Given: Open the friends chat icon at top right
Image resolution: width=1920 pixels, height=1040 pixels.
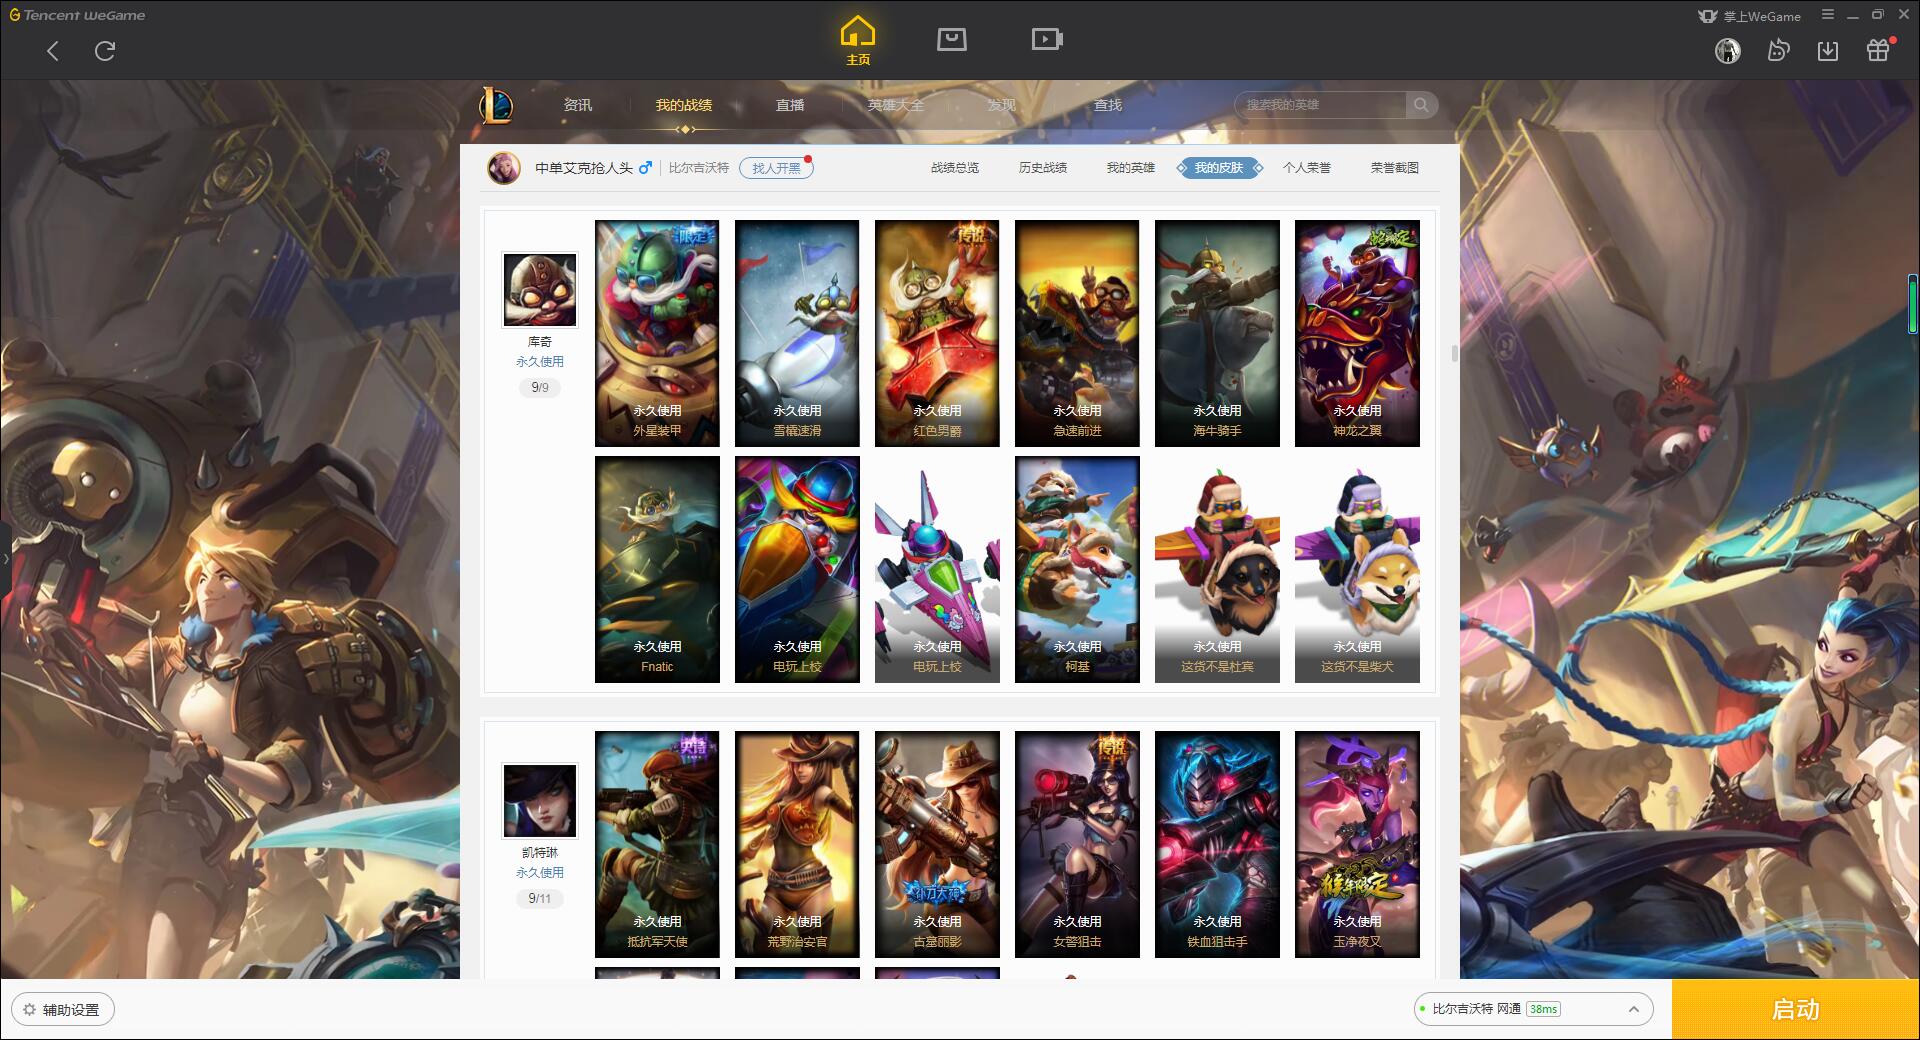Looking at the screenshot, I should coord(1778,51).
